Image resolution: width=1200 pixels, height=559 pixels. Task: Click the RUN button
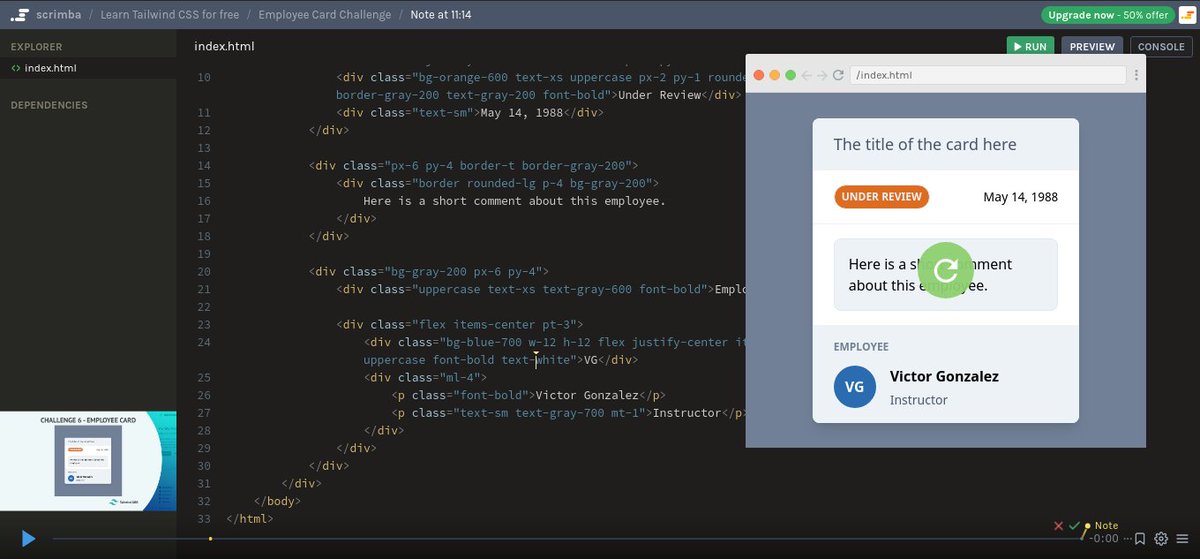[1030, 46]
